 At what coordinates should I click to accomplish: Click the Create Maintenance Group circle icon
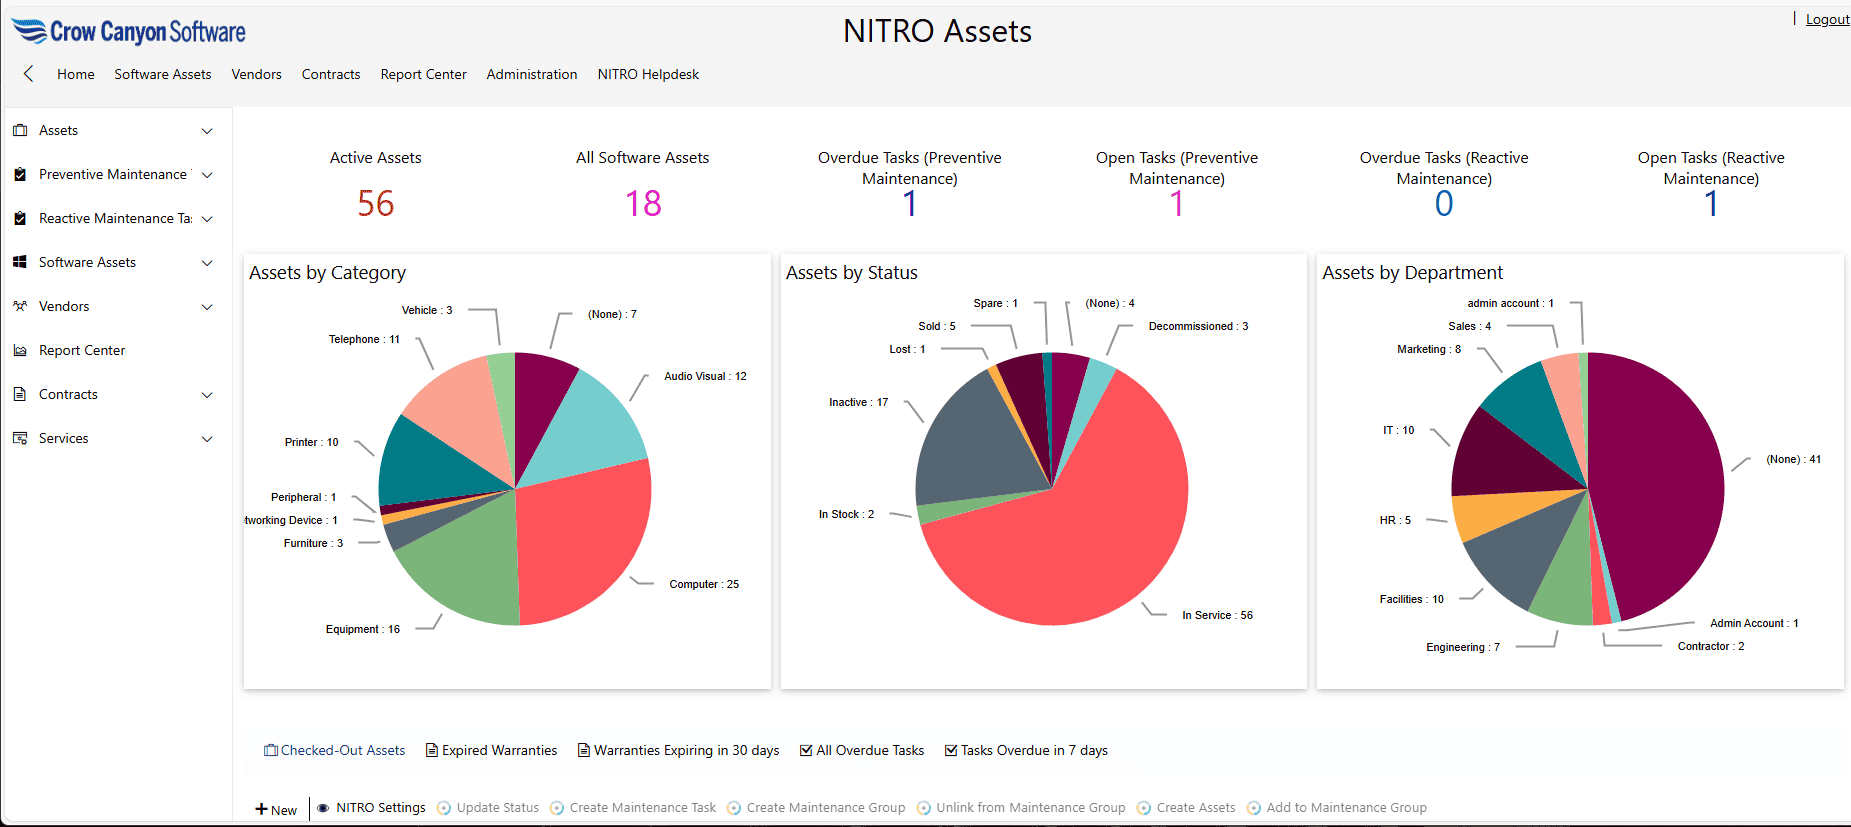pos(734,808)
